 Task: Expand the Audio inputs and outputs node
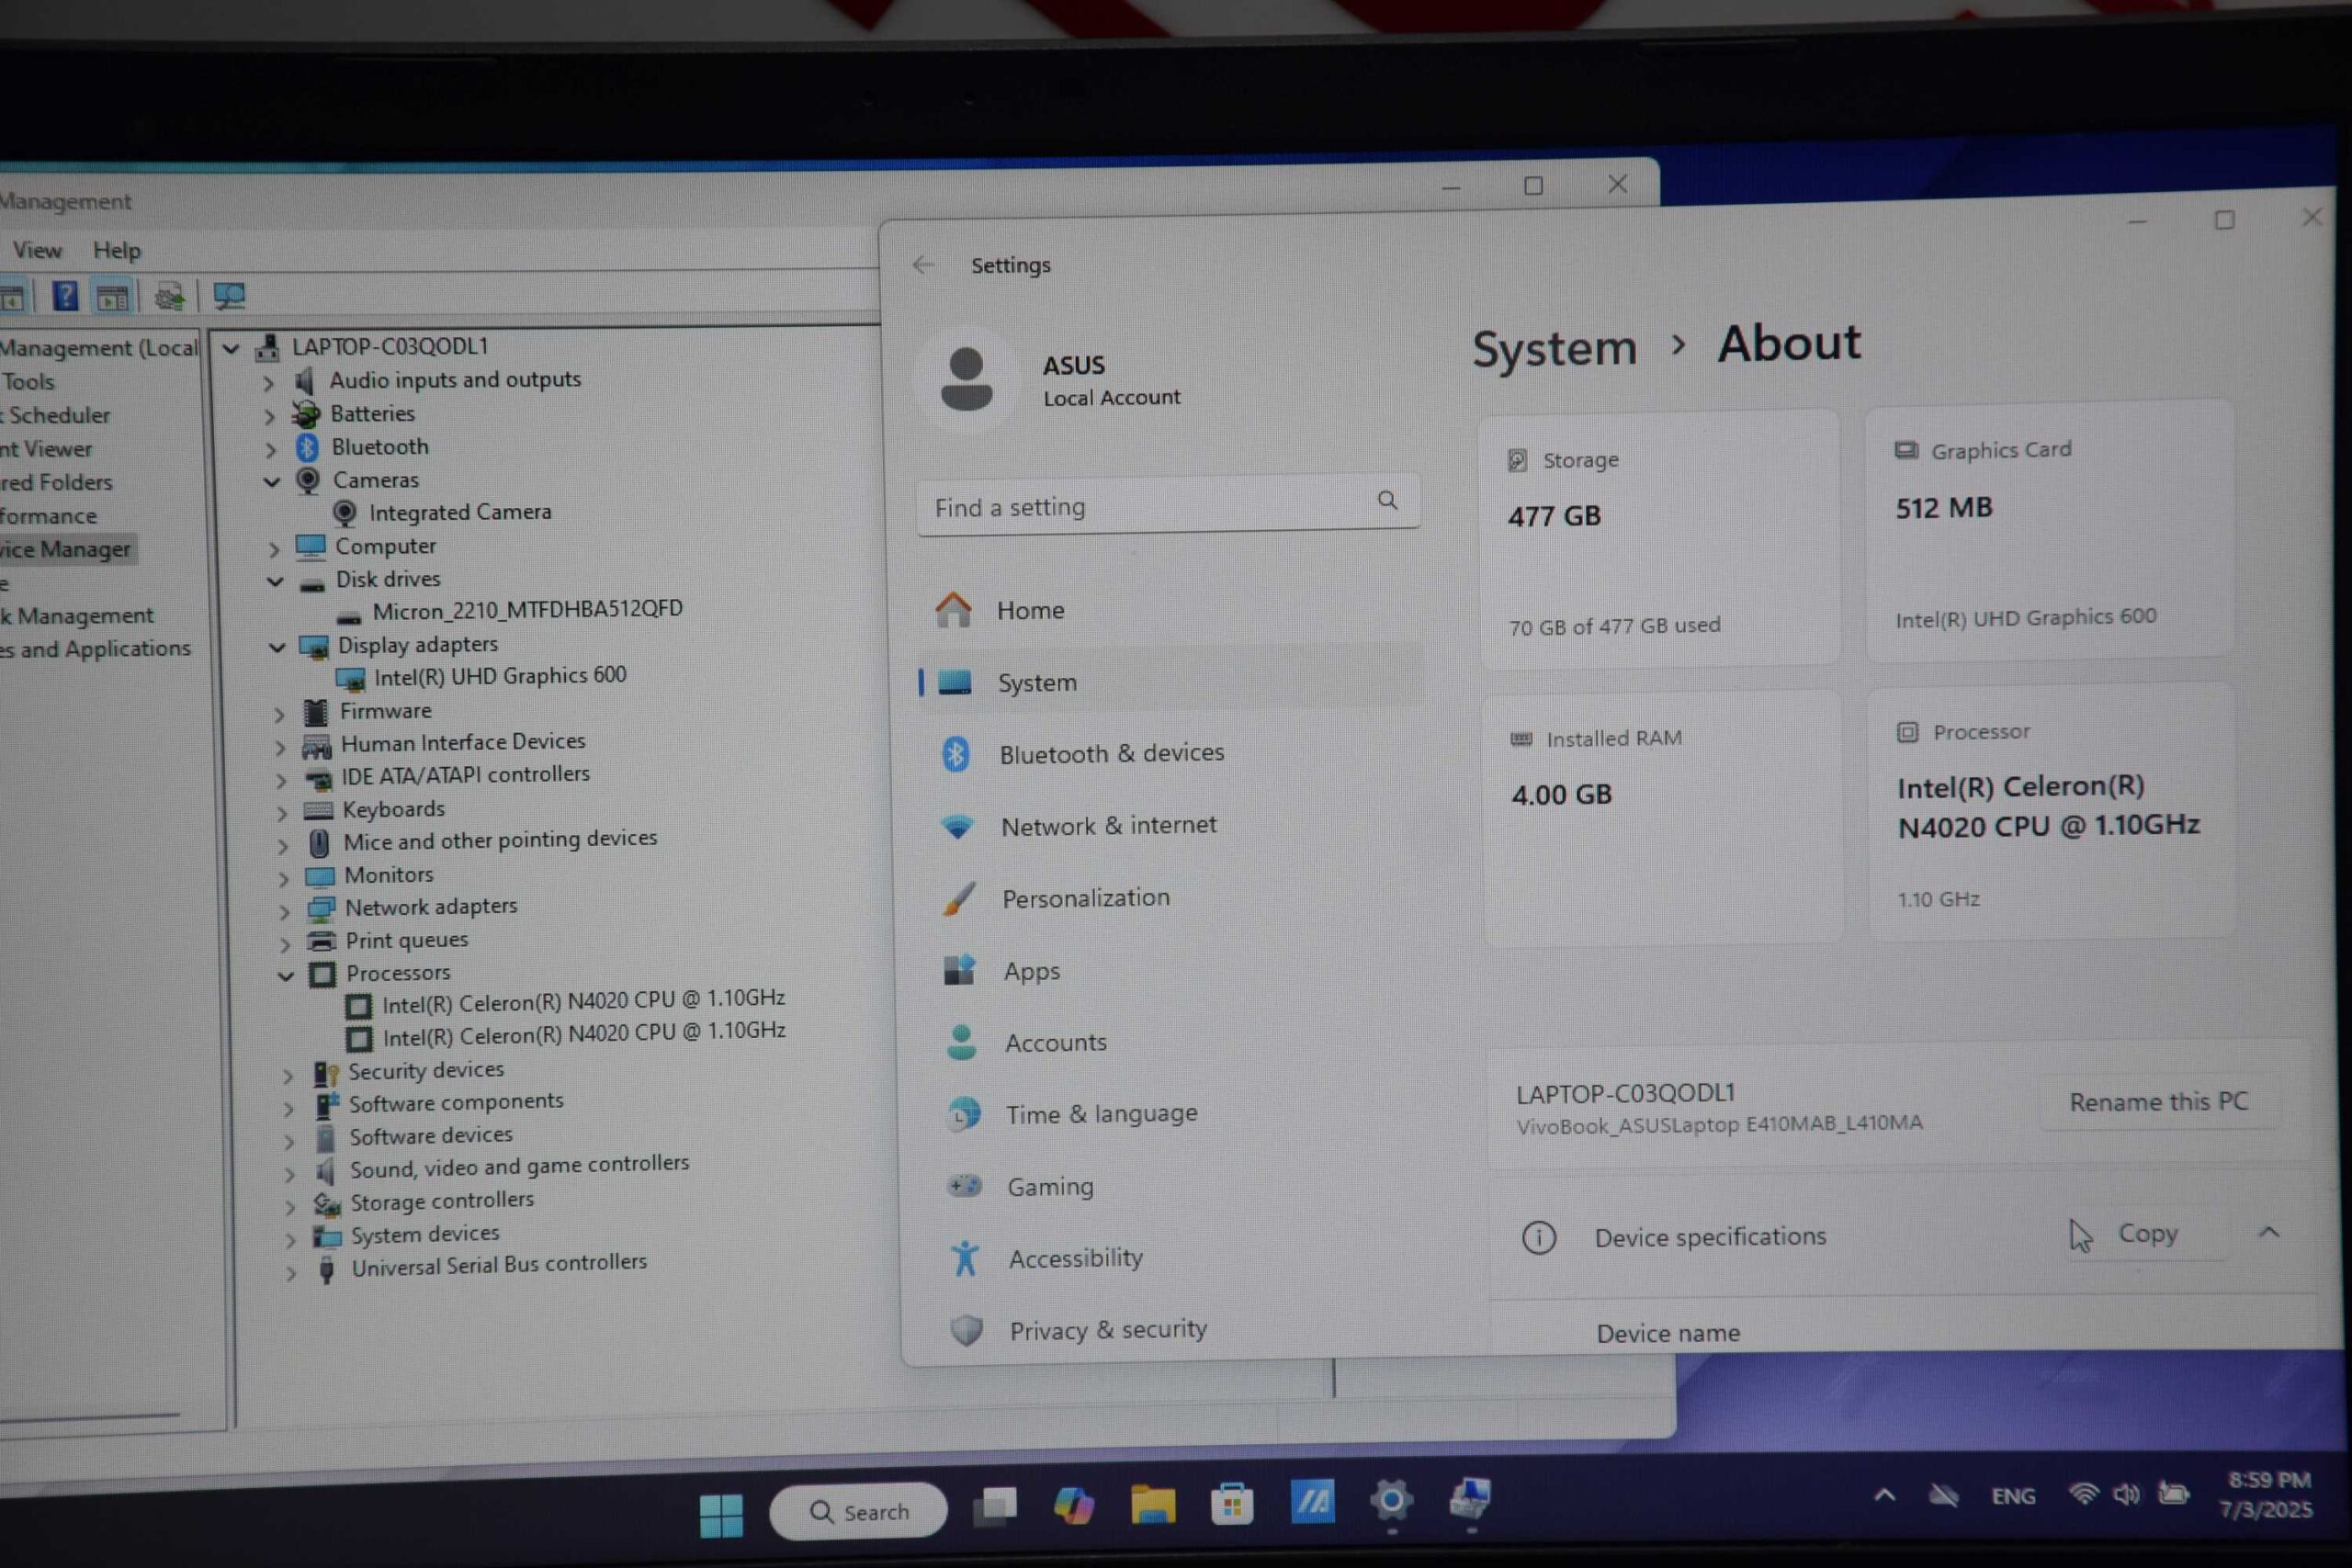(268, 382)
